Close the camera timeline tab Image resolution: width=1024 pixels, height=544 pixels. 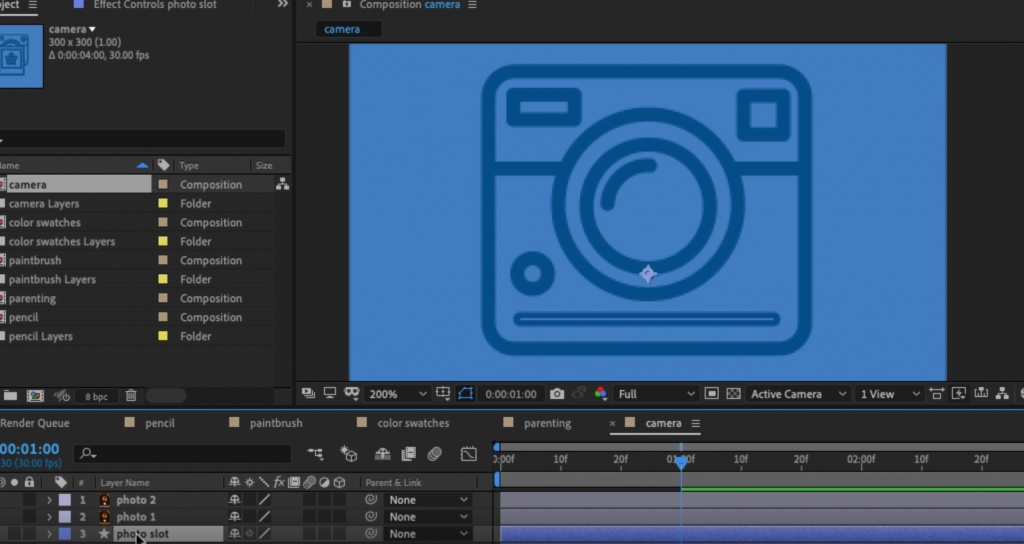click(612, 423)
